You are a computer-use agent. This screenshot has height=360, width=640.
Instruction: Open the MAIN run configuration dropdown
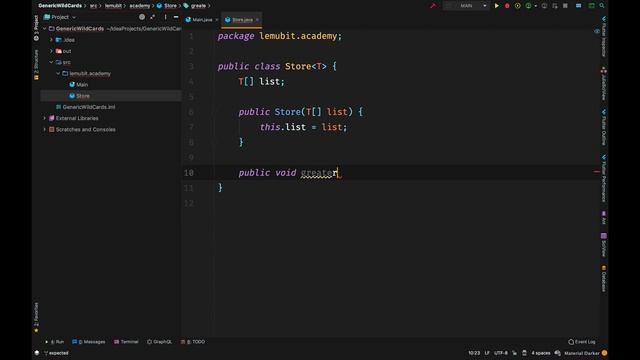tap(466, 6)
